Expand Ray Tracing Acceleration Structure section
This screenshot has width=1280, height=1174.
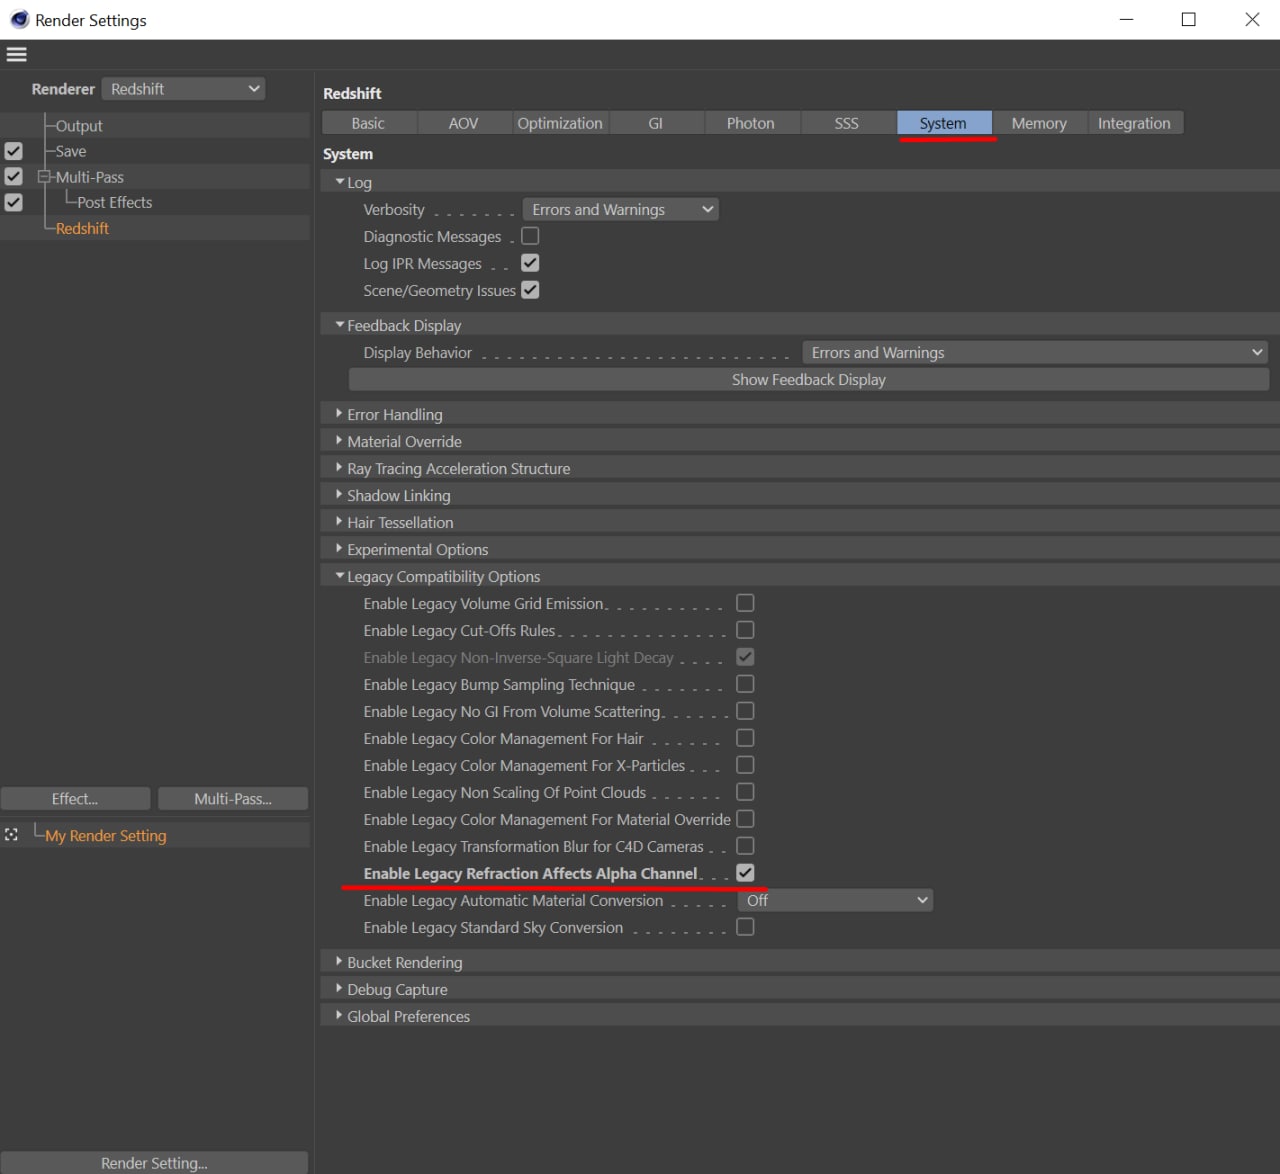coord(340,468)
